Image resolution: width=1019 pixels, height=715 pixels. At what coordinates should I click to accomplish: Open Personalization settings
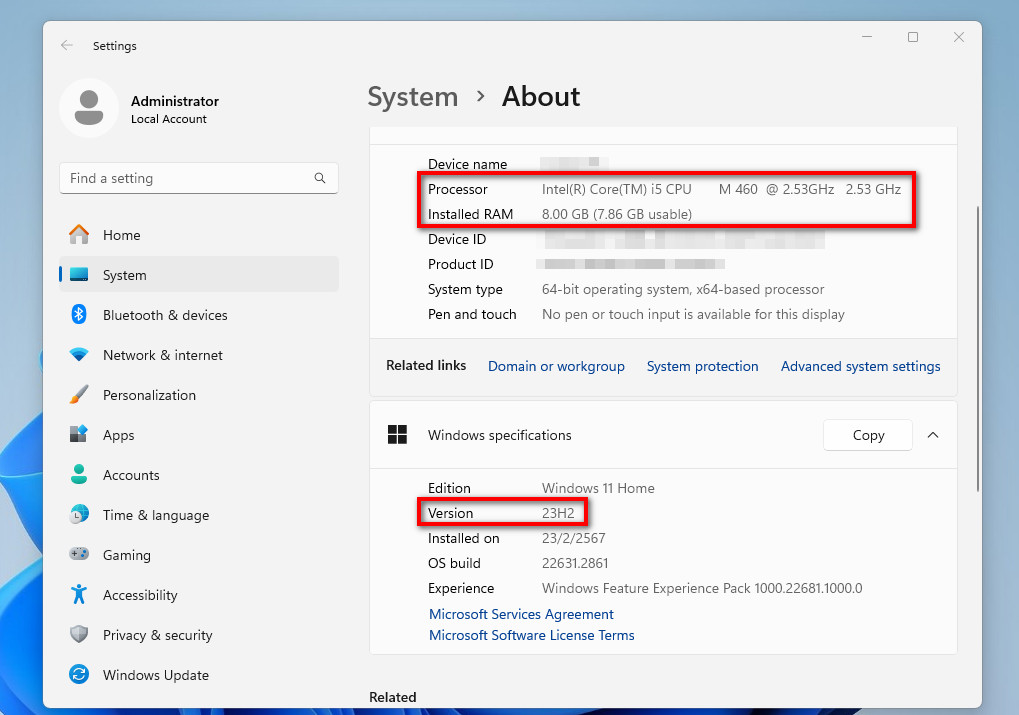pyautogui.click(x=199, y=395)
